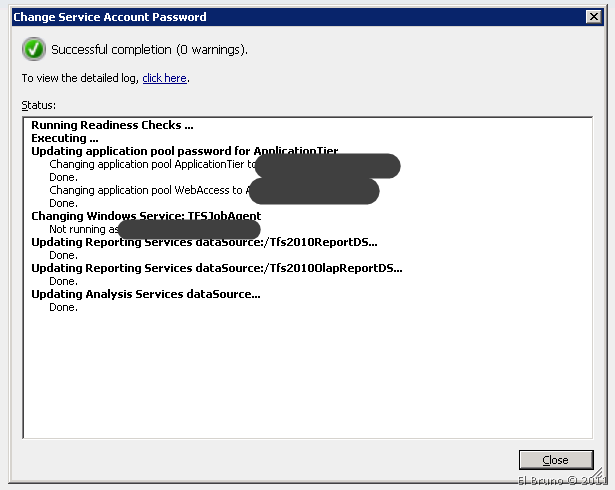Select the 'Running Readiness Checks ...' log line
This screenshot has width=615, height=490.
pos(112,125)
